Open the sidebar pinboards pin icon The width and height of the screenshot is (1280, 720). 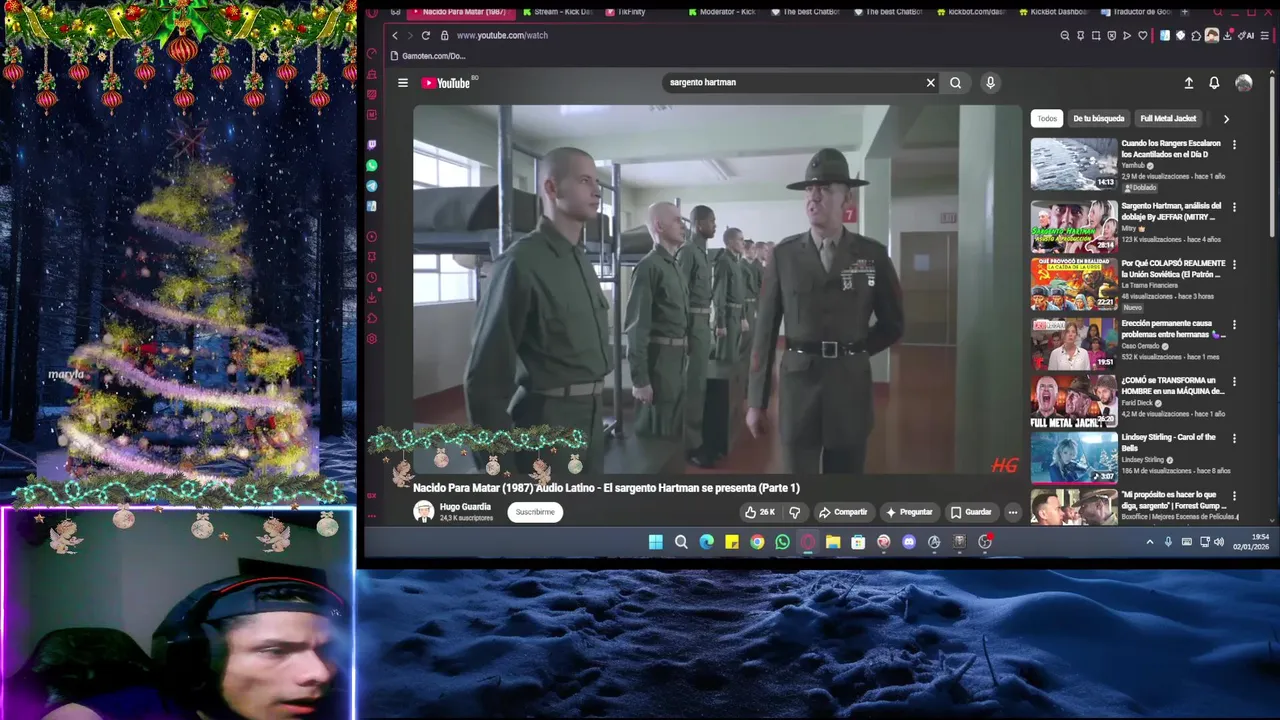(372, 257)
